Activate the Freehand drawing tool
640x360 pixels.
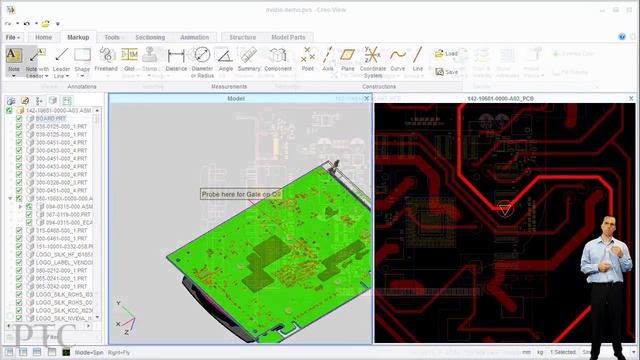[x=106, y=59]
